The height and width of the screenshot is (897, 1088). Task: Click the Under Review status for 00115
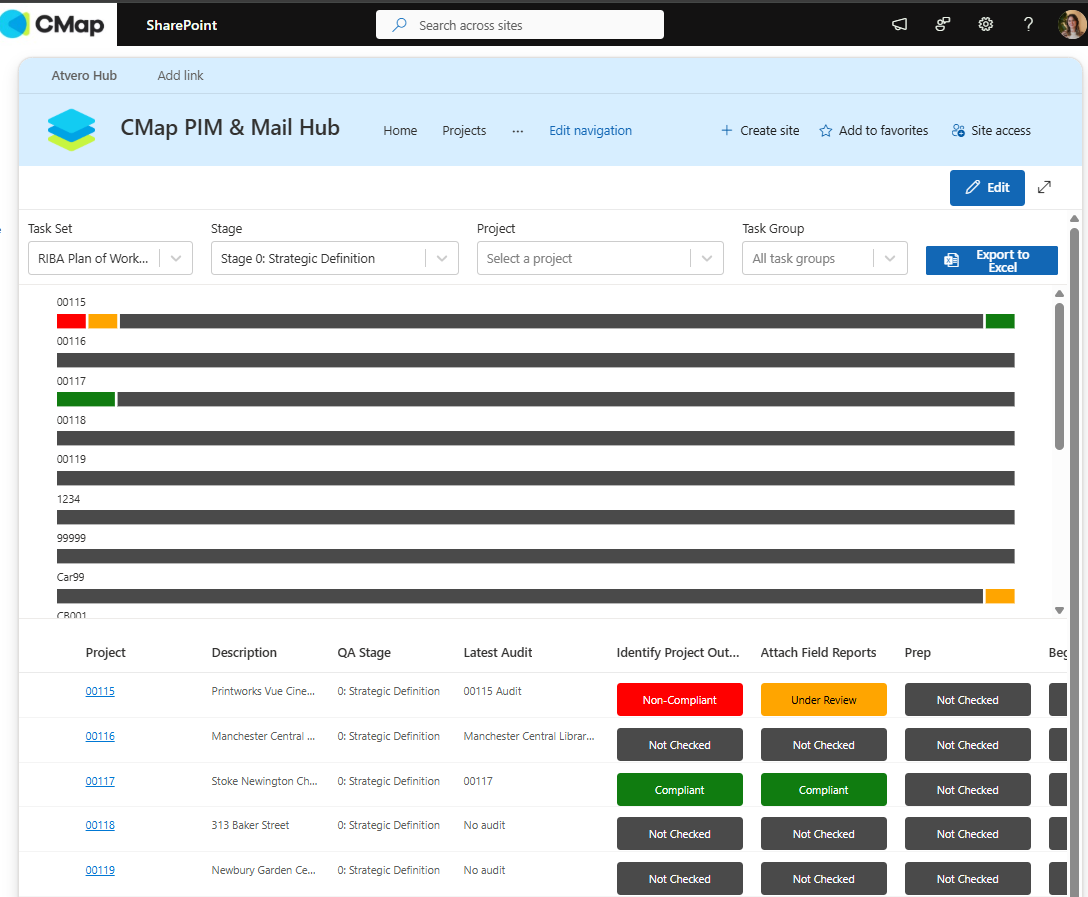[x=824, y=699]
